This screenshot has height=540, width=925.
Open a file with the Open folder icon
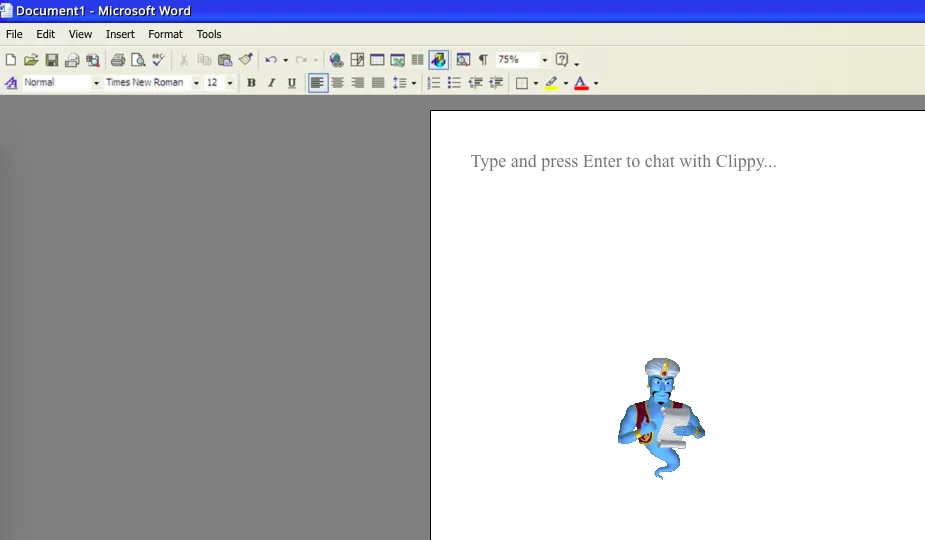(x=31, y=60)
